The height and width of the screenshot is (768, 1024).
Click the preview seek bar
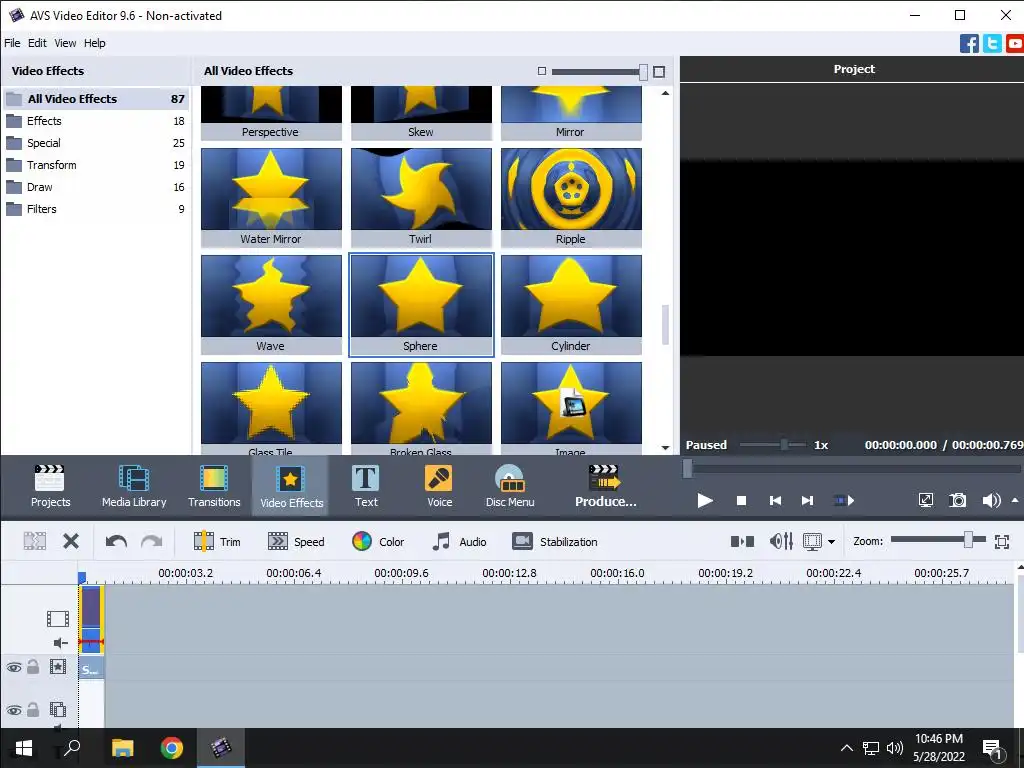[x=853, y=468]
